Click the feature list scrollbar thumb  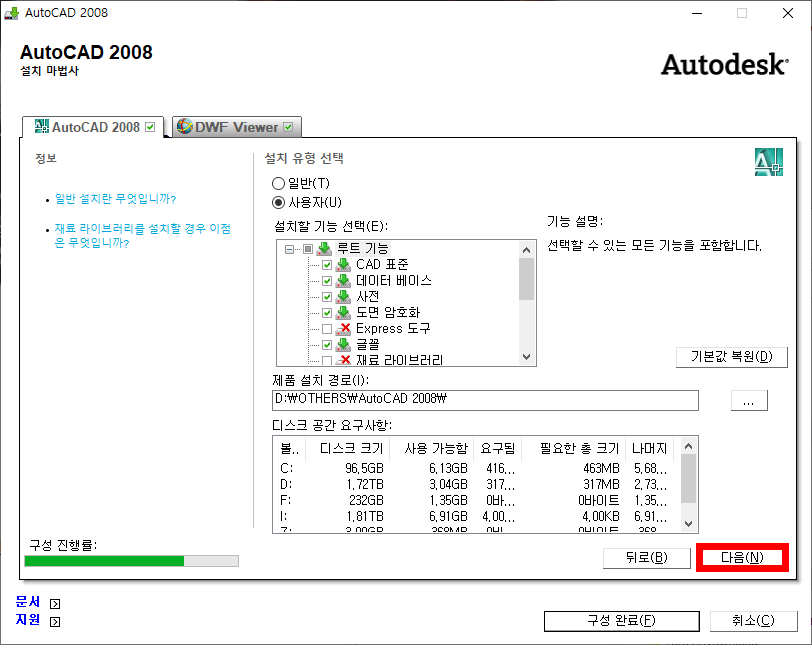527,279
